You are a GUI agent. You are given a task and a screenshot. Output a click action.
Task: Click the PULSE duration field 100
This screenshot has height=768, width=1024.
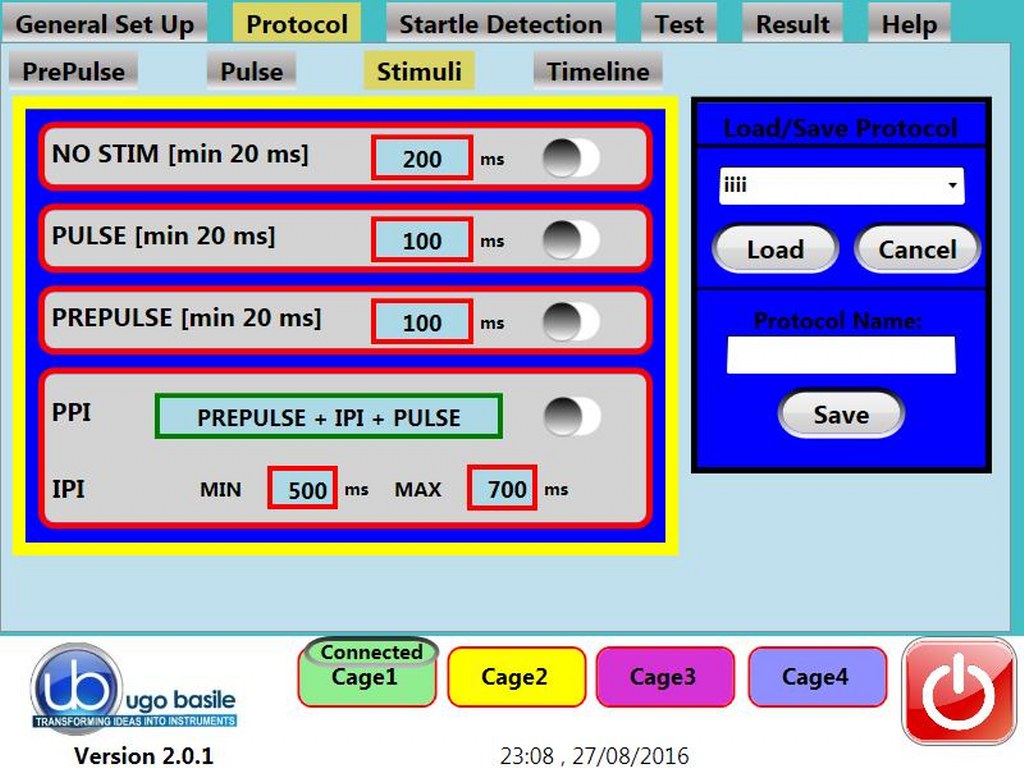coord(422,240)
